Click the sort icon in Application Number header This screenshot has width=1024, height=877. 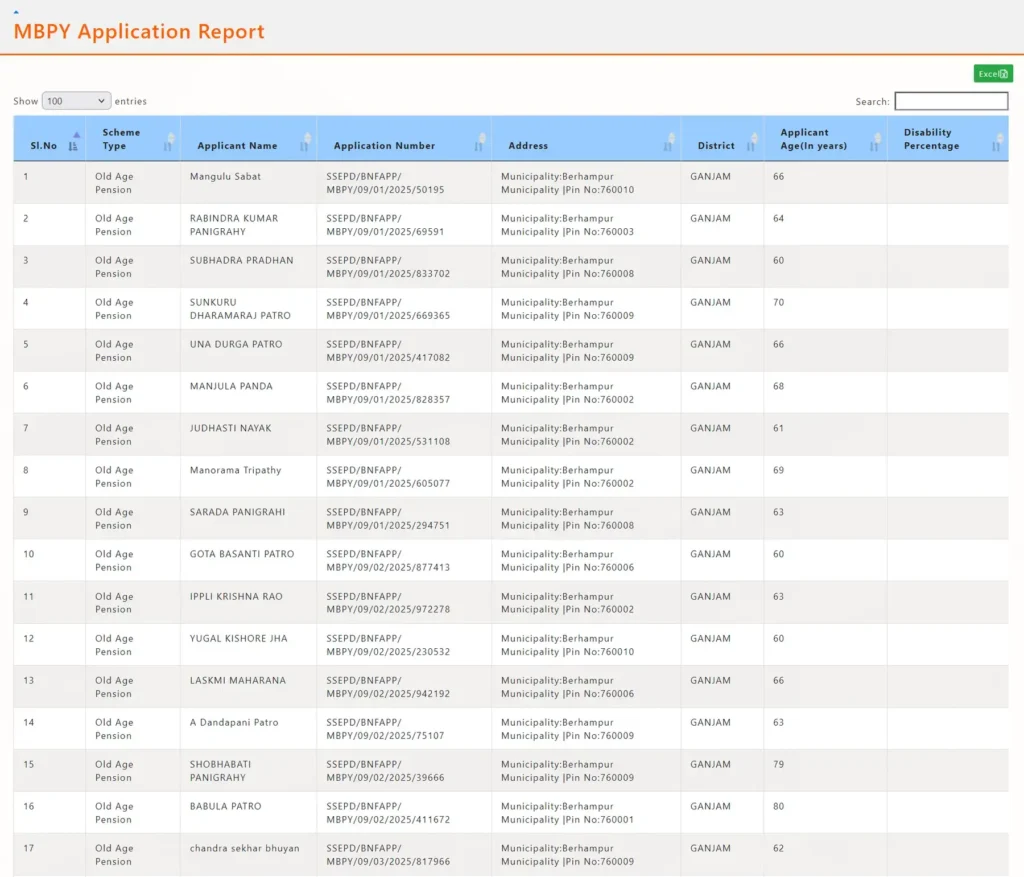(x=480, y=142)
